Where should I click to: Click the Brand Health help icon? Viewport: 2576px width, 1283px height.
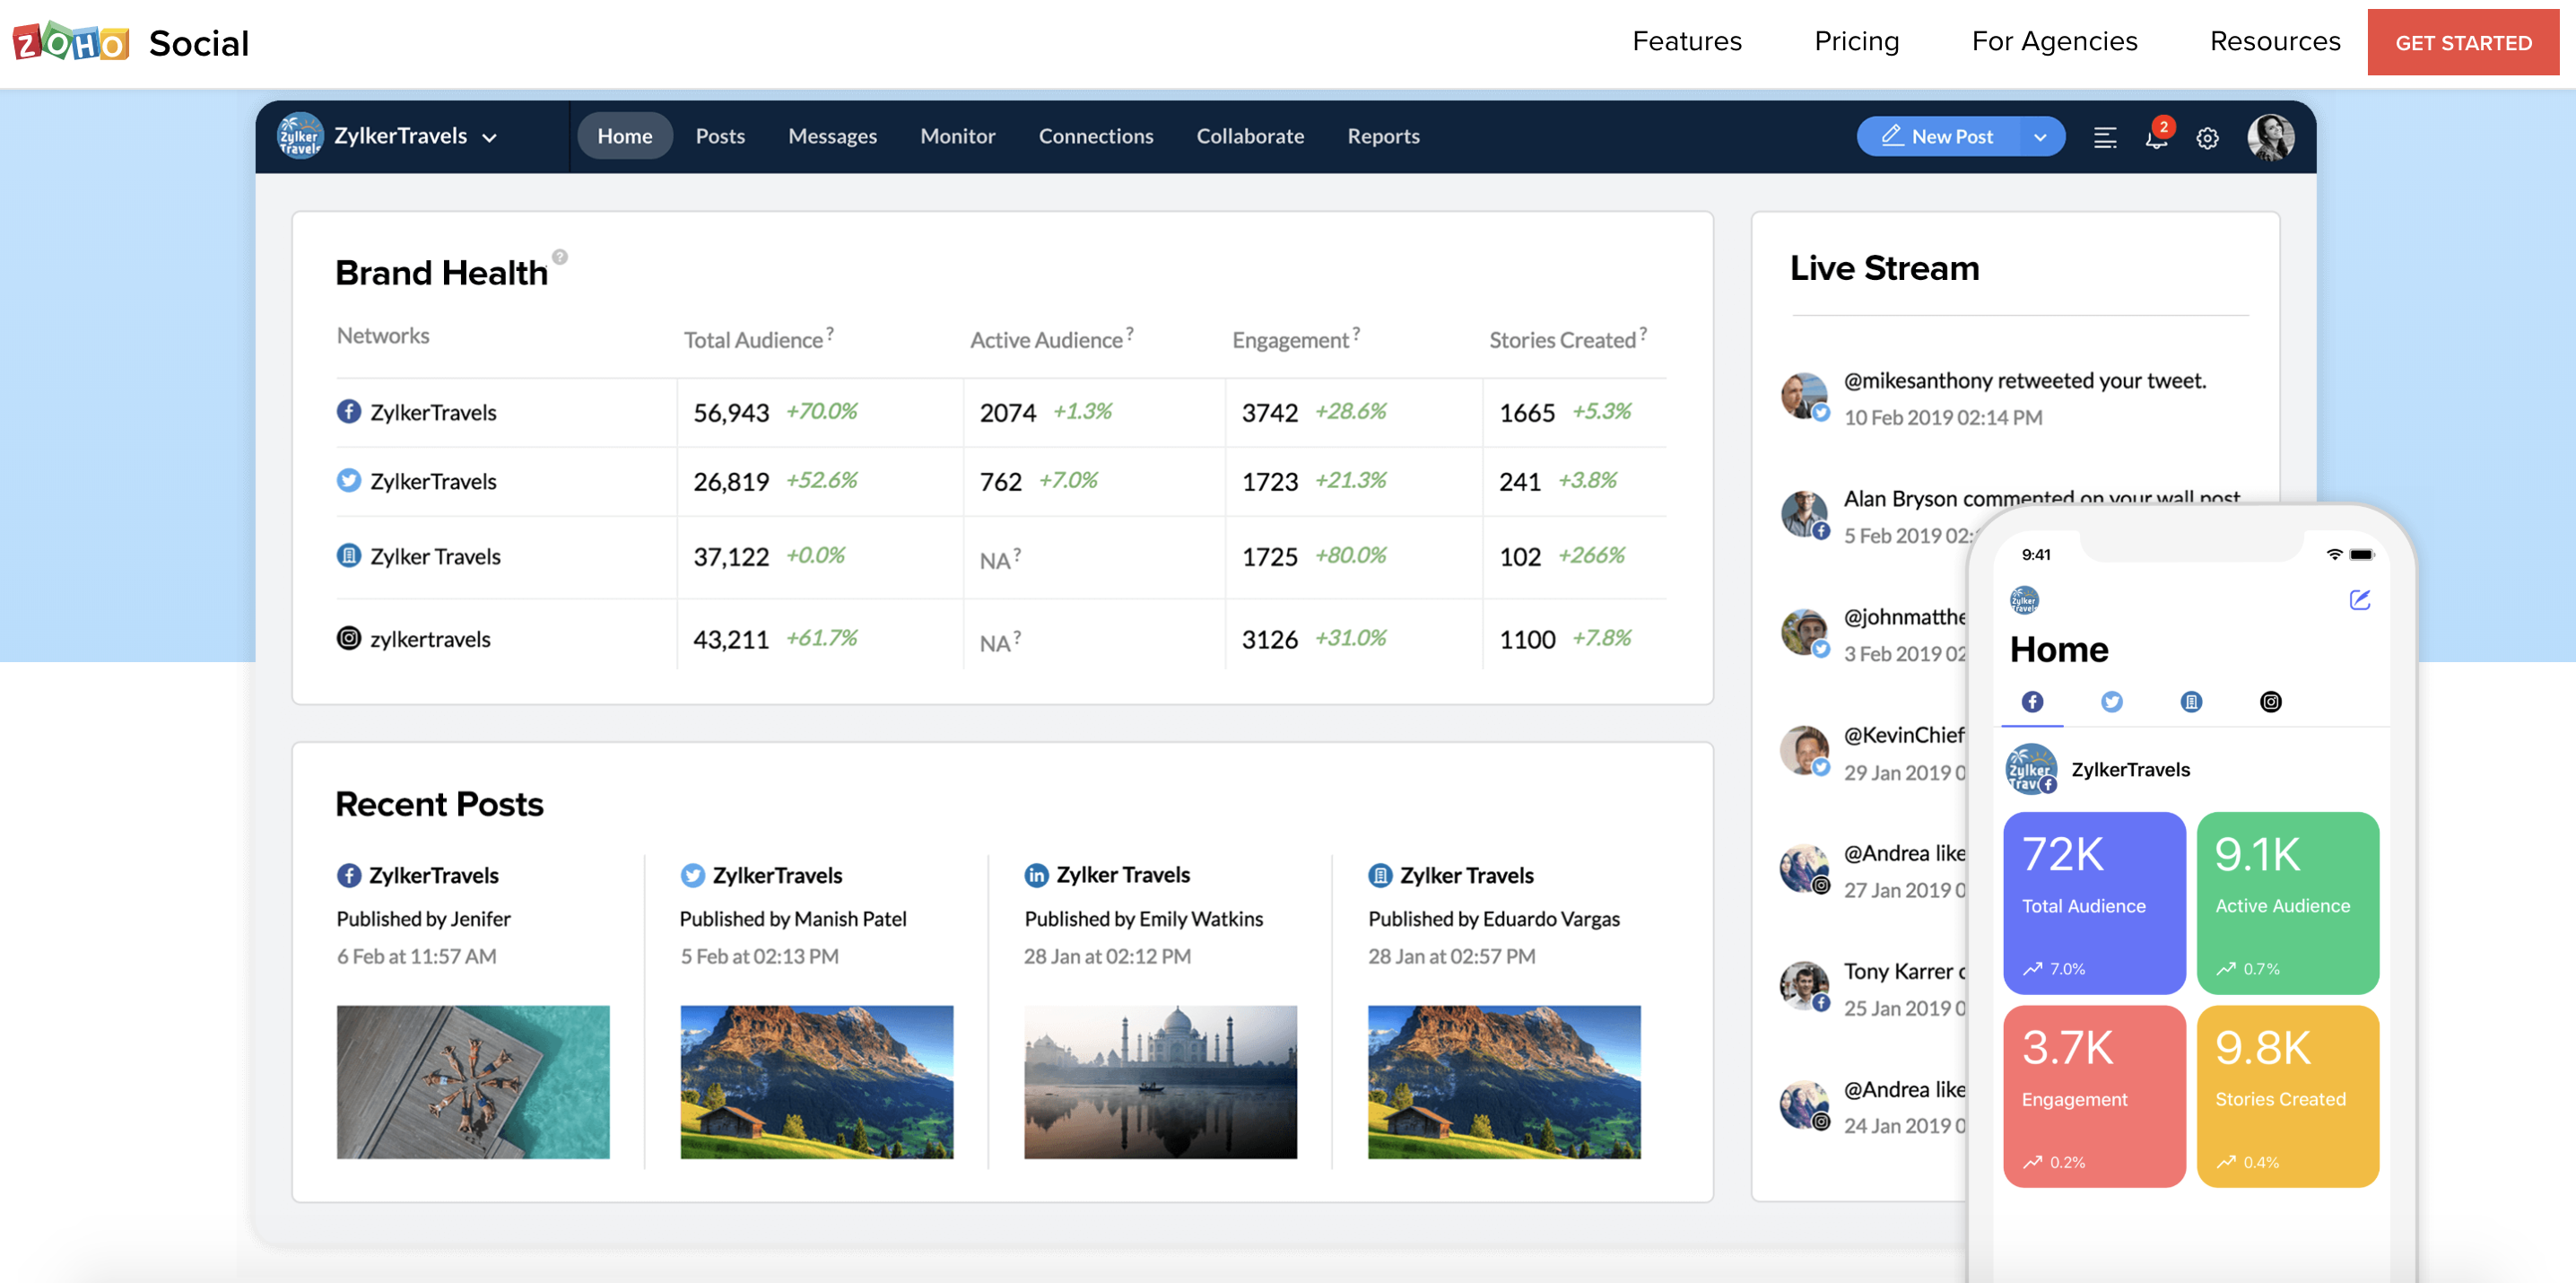[x=560, y=256]
